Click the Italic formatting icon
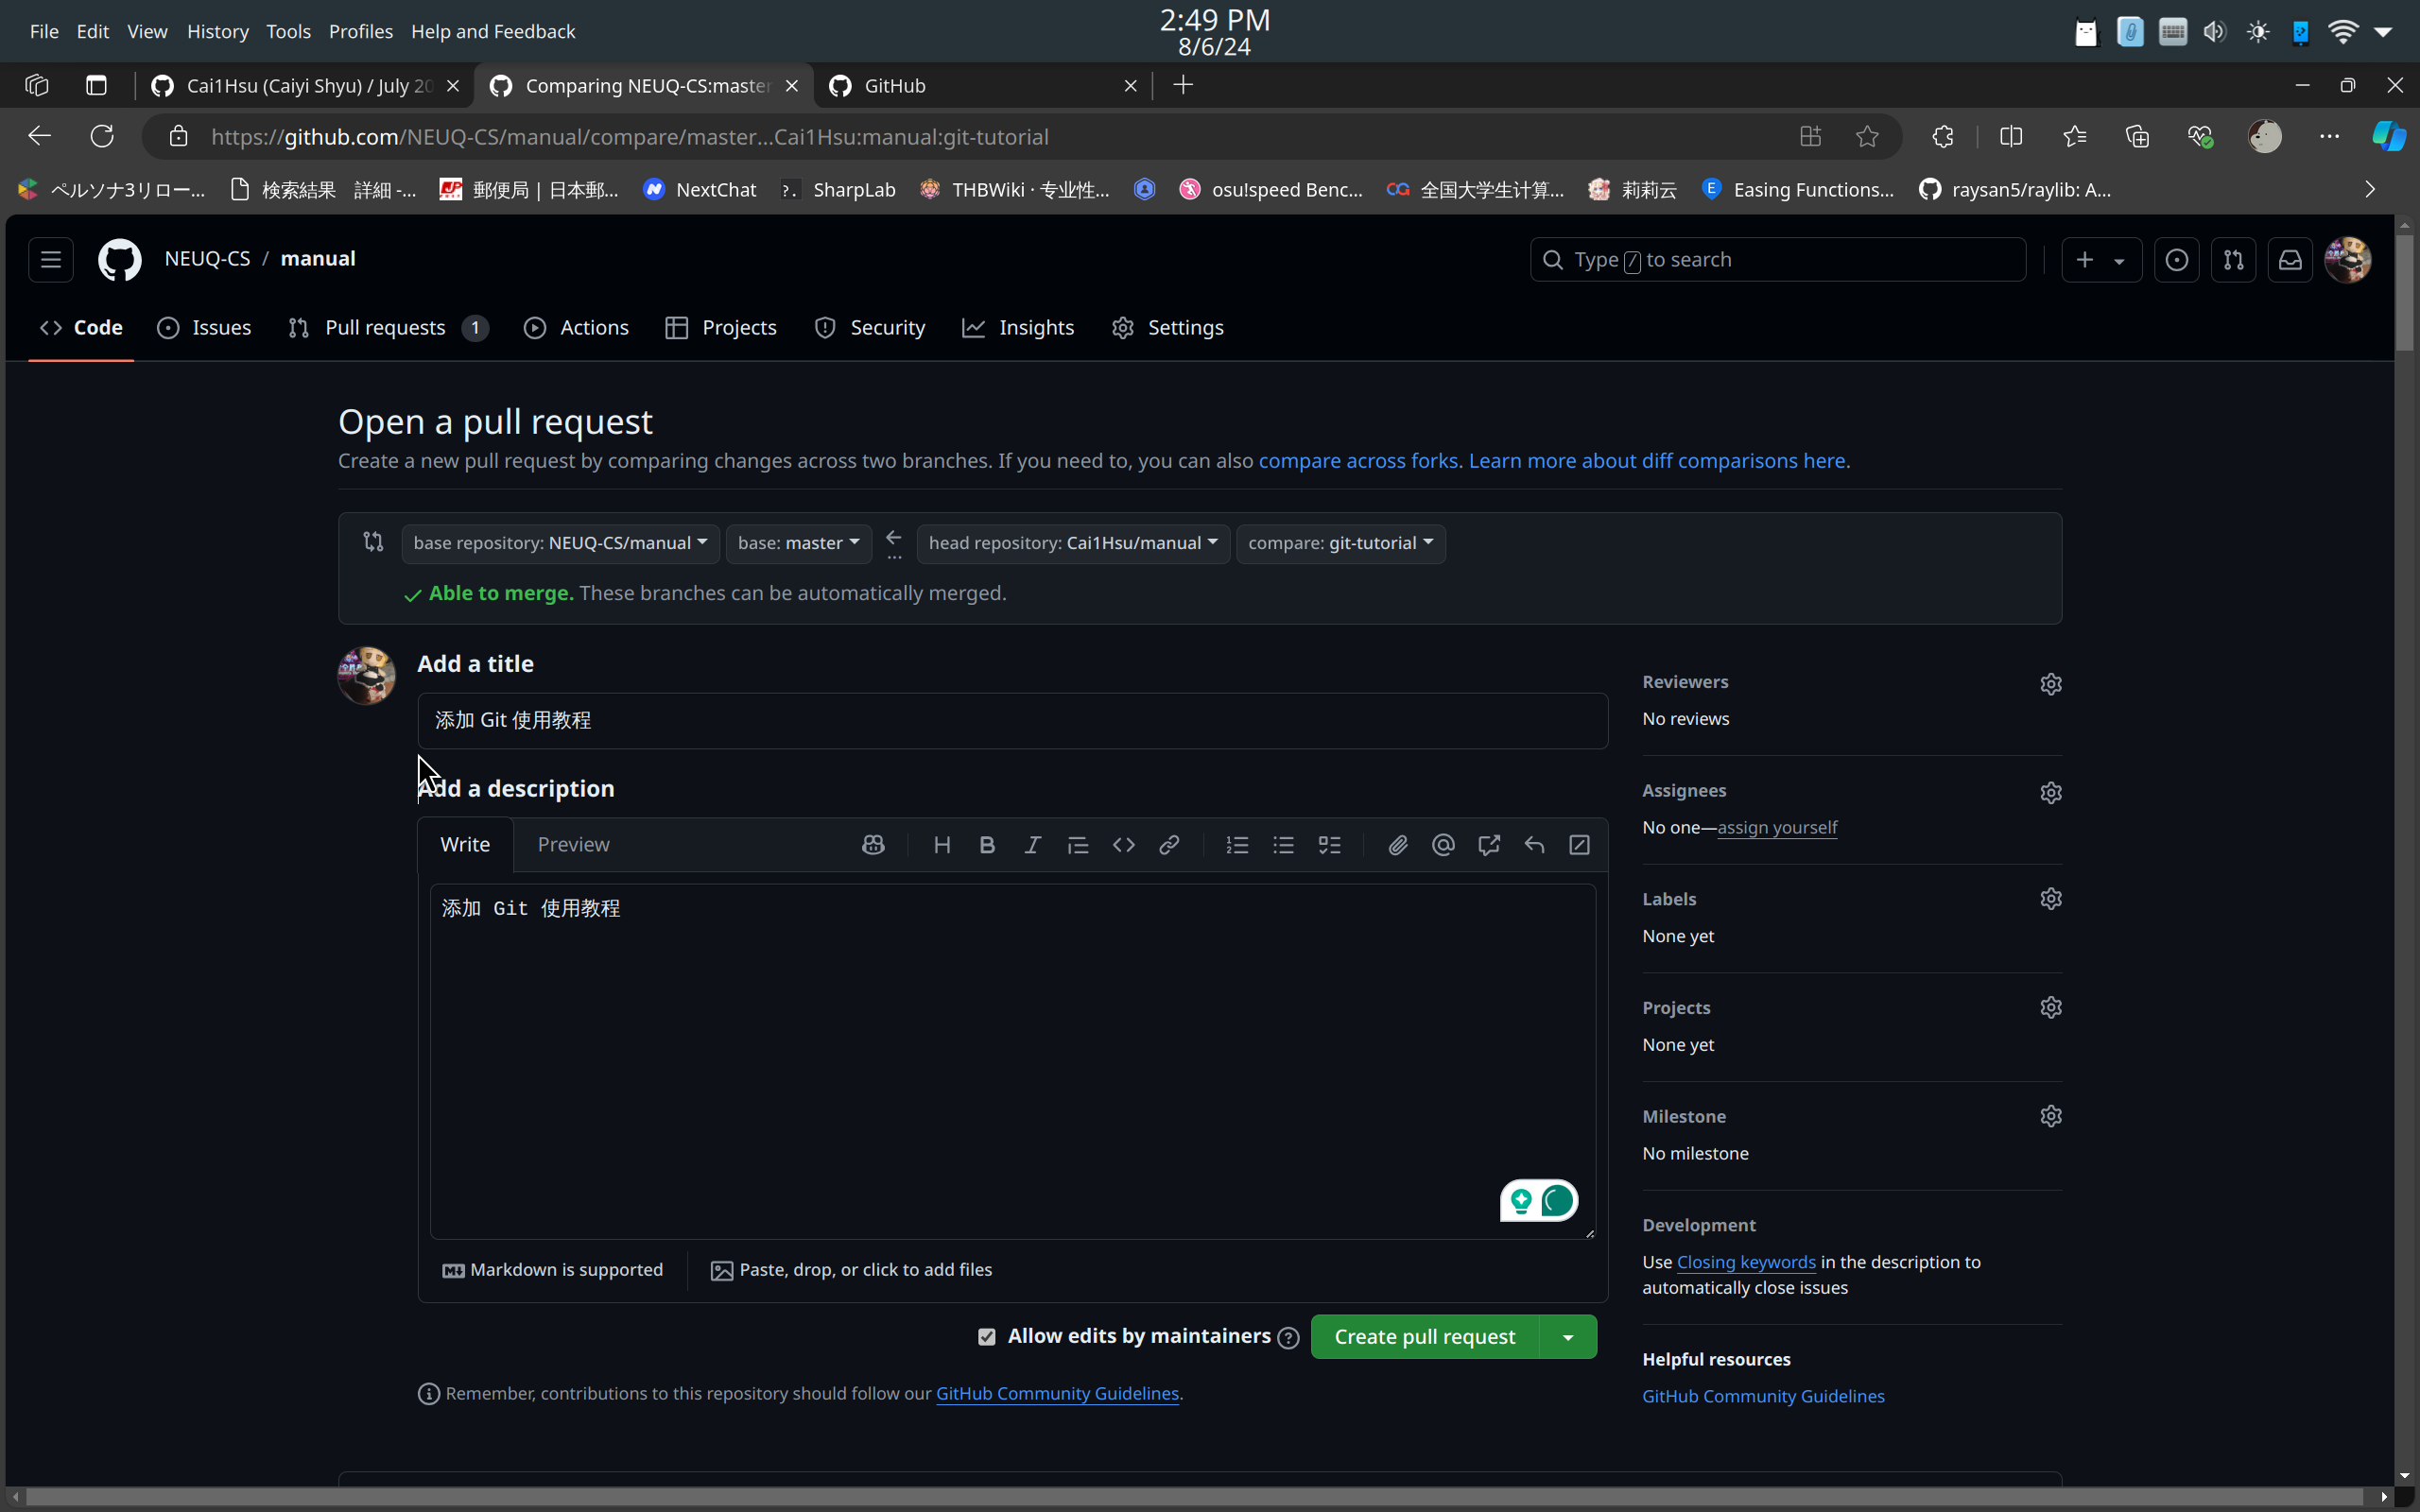This screenshot has height=1512, width=2420. pyautogui.click(x=1032, y=845)
